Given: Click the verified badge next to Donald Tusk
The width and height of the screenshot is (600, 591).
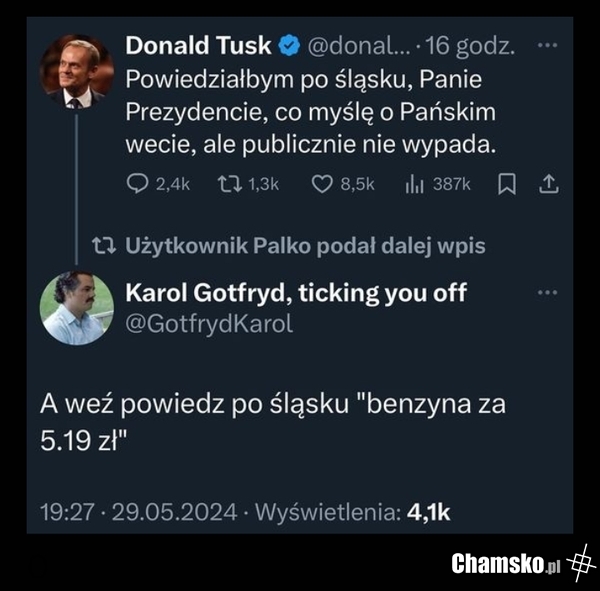Looking at the screenshot, I should click(289, 46).
